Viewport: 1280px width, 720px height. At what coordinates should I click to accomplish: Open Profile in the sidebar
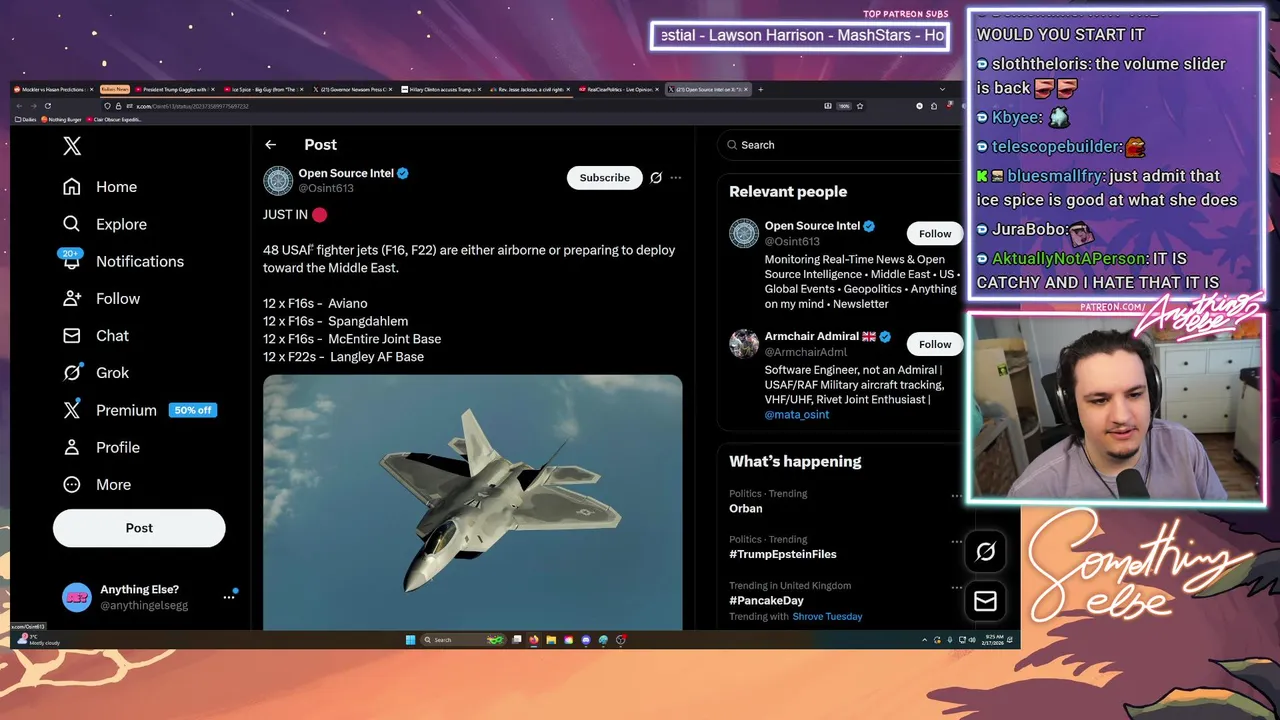click(x=101, y=447)
